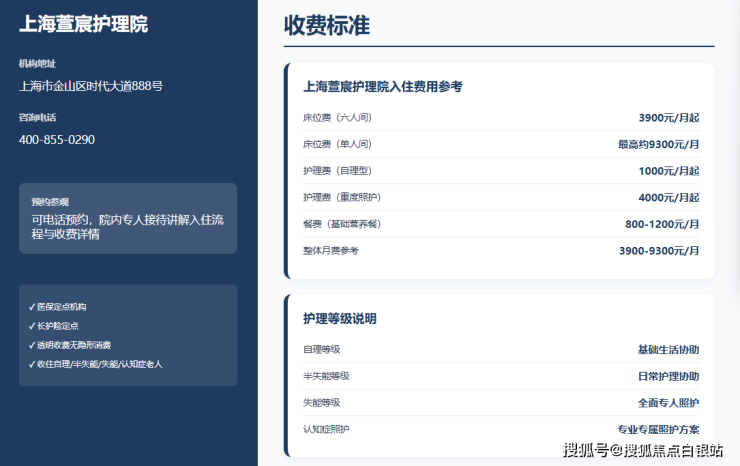Click the 收住自理/半失能/失能/认知症老人 item
740x466 pixels.
click(x=95, y=364)
